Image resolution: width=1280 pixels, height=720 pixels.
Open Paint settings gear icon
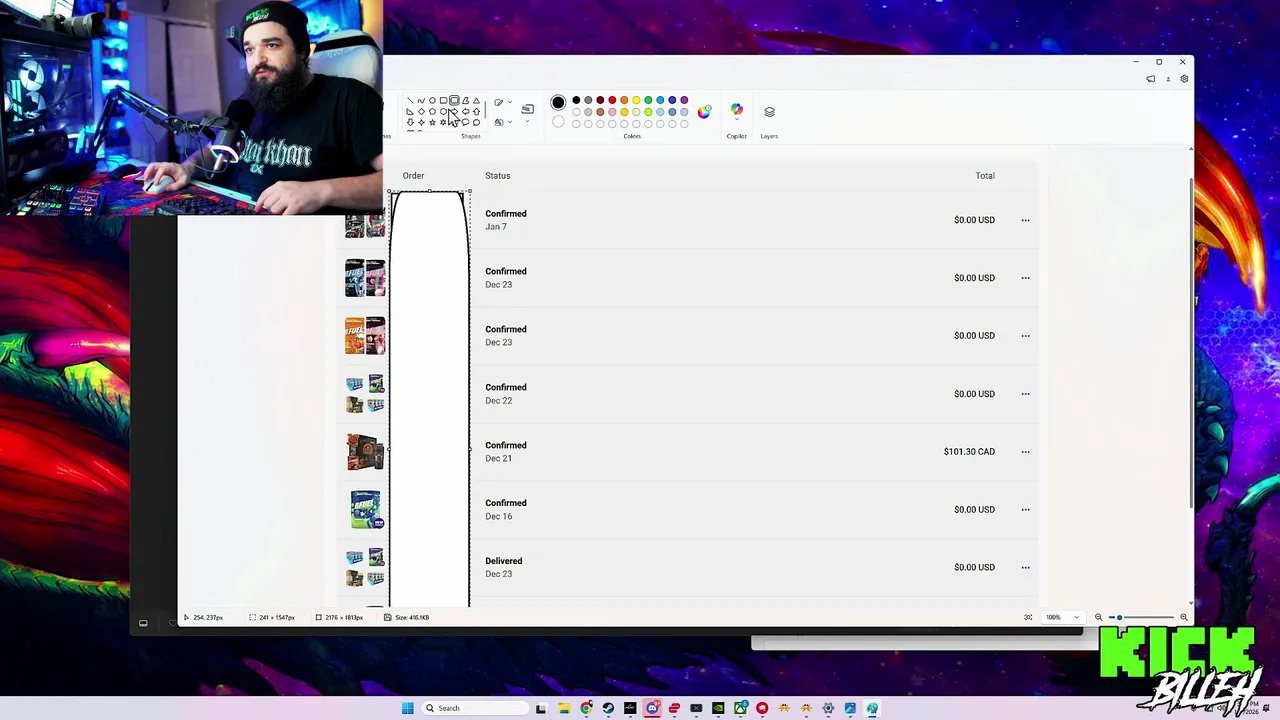(x=1184, y=79)
